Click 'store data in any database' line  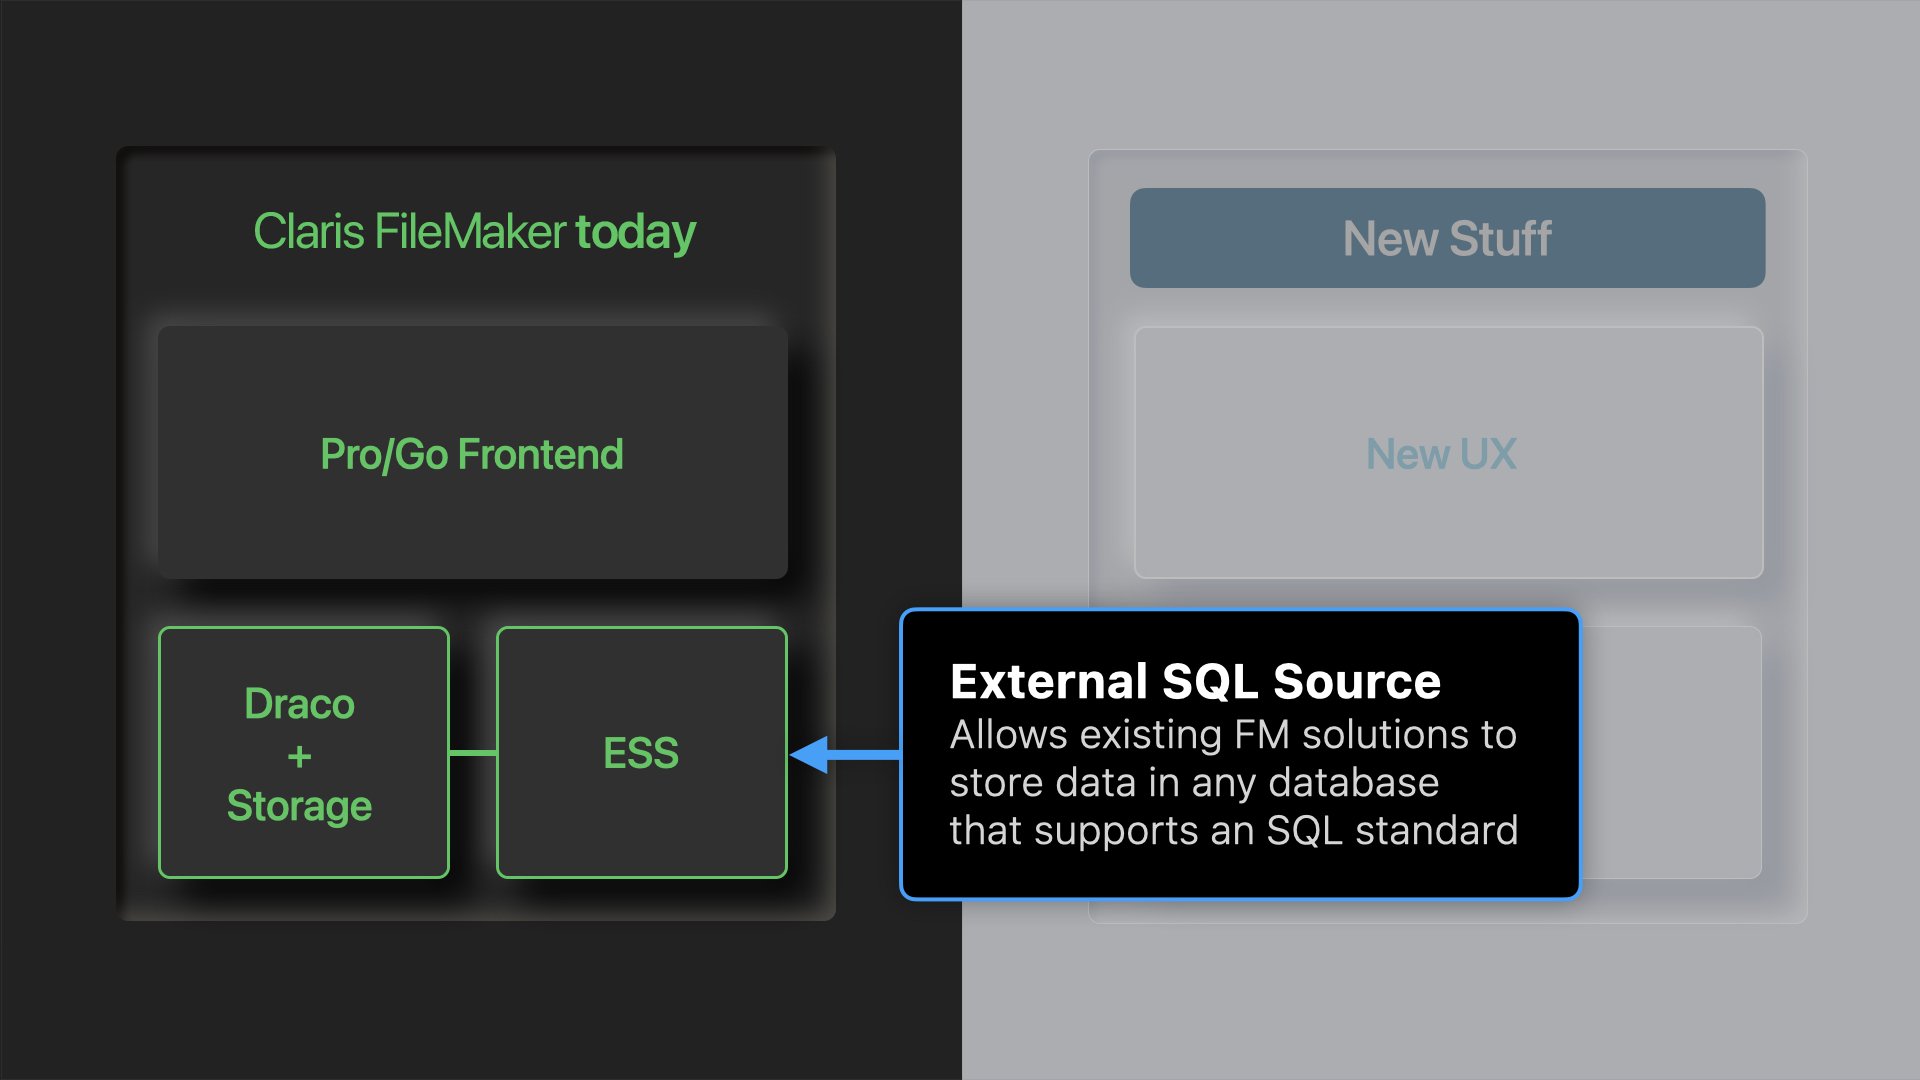pyautogui.click(x=1194, y=783)
